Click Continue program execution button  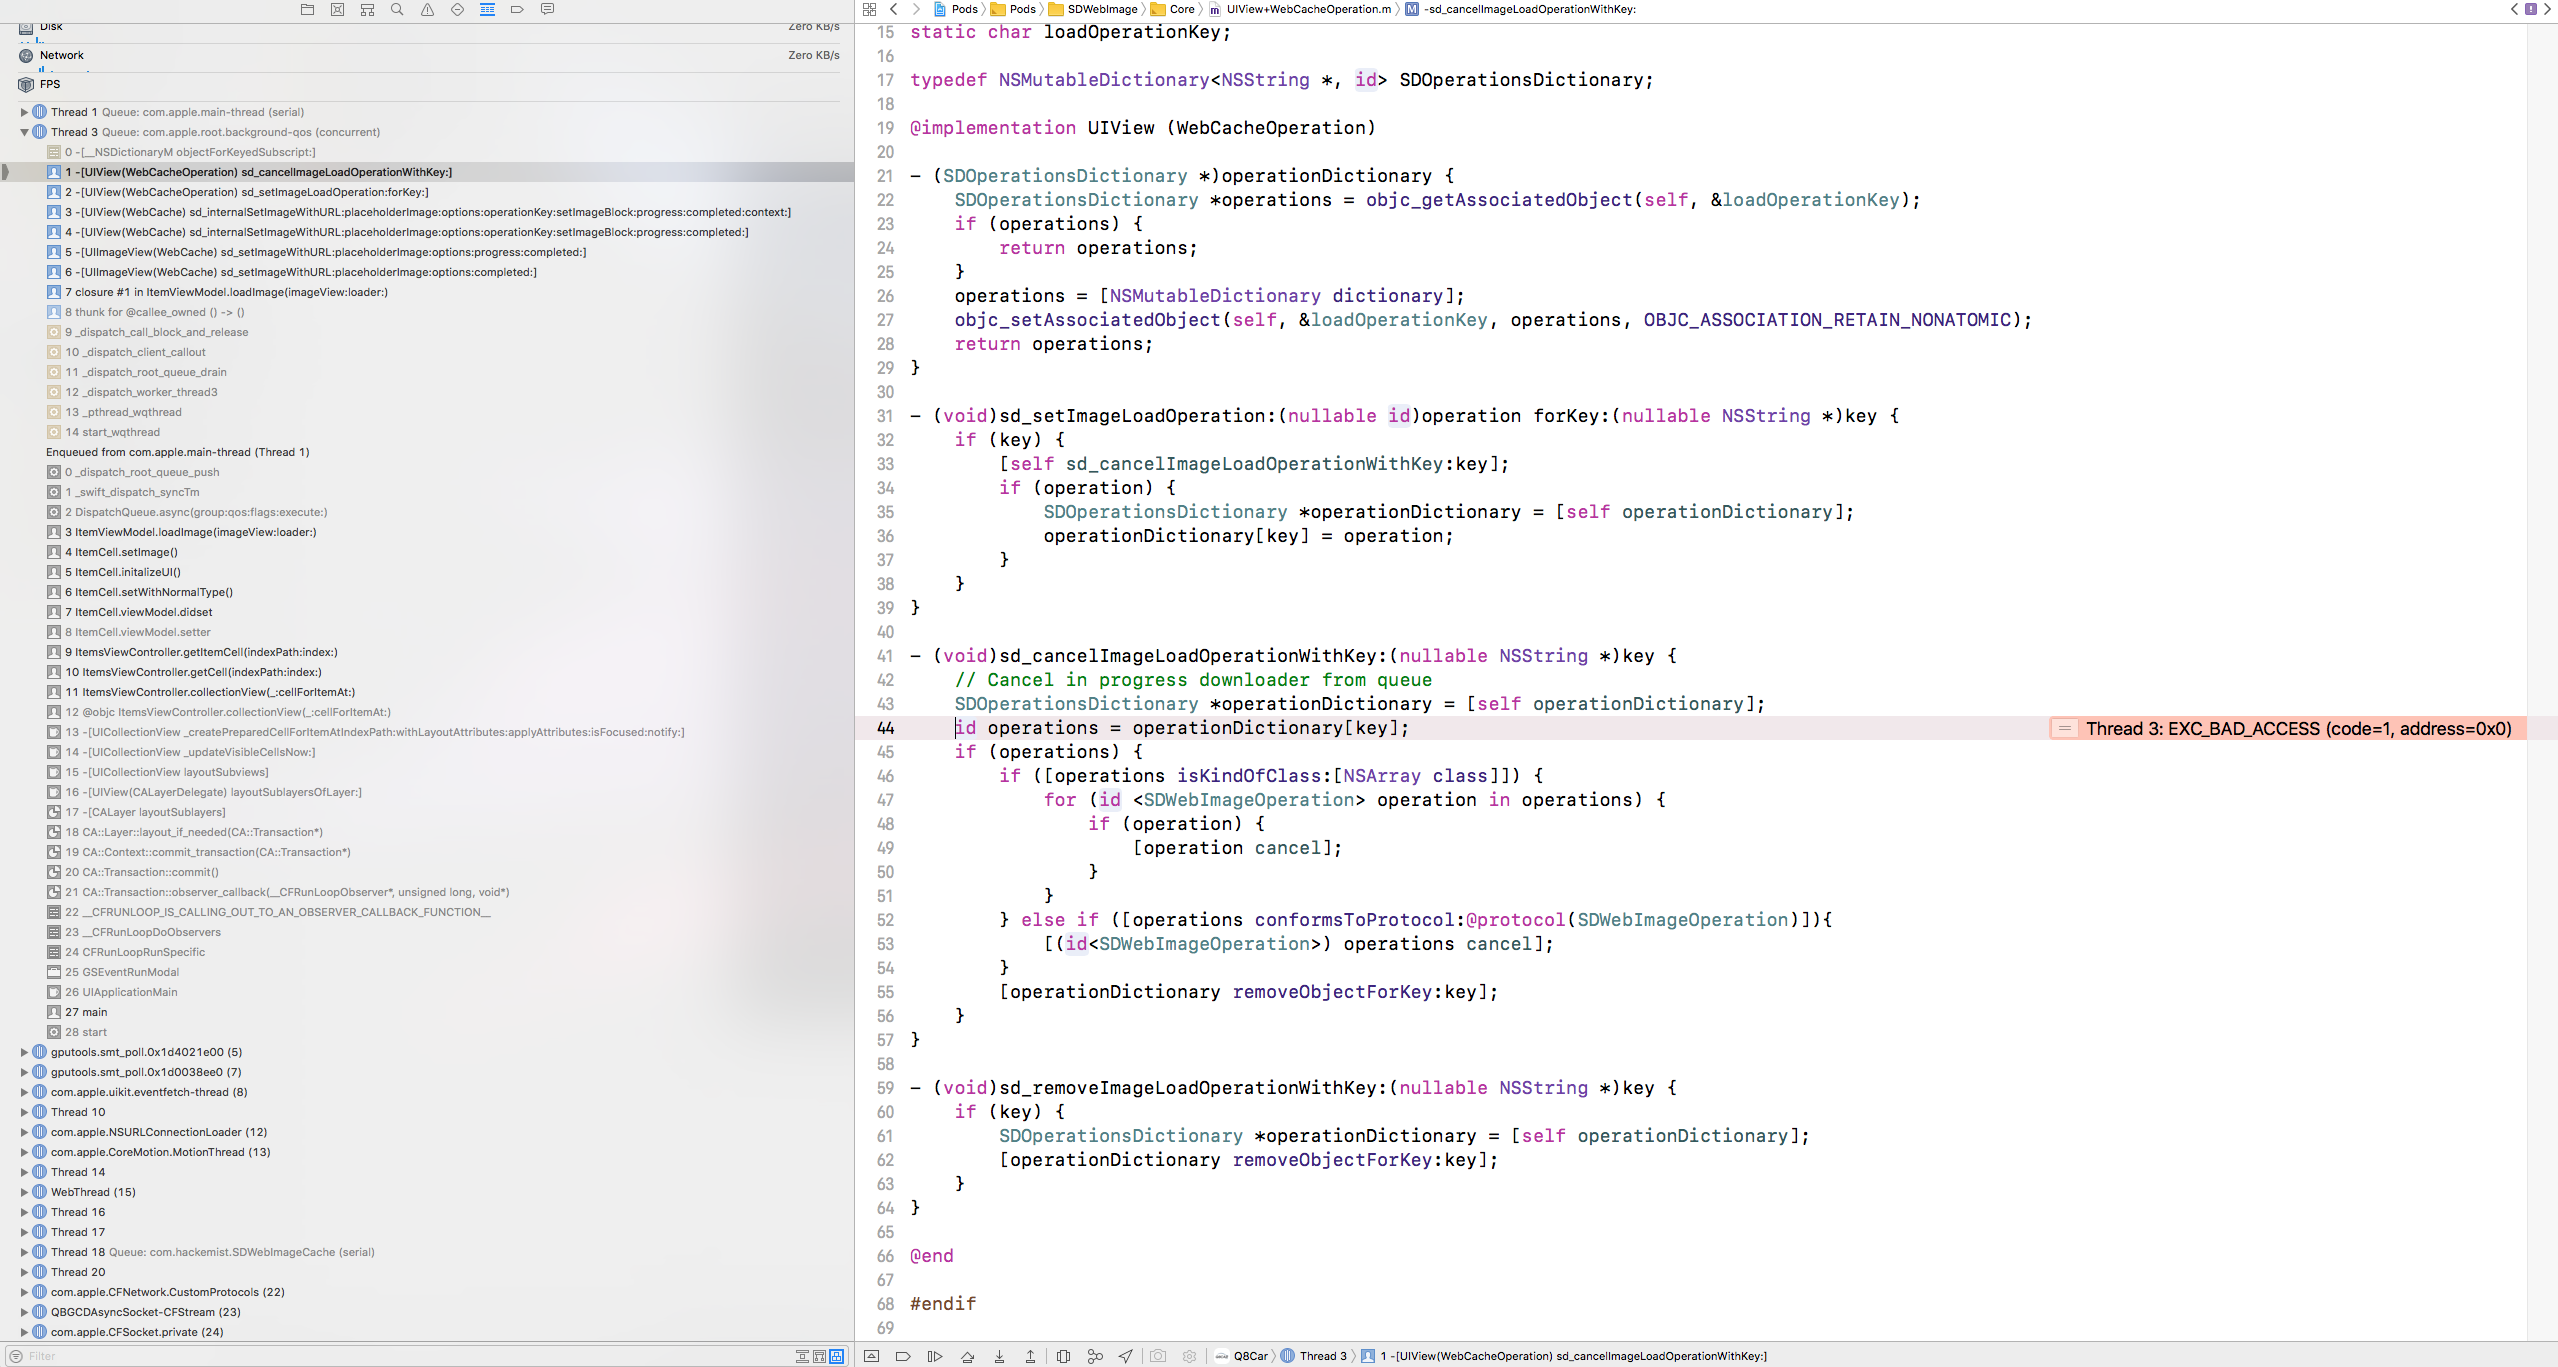934,1356
